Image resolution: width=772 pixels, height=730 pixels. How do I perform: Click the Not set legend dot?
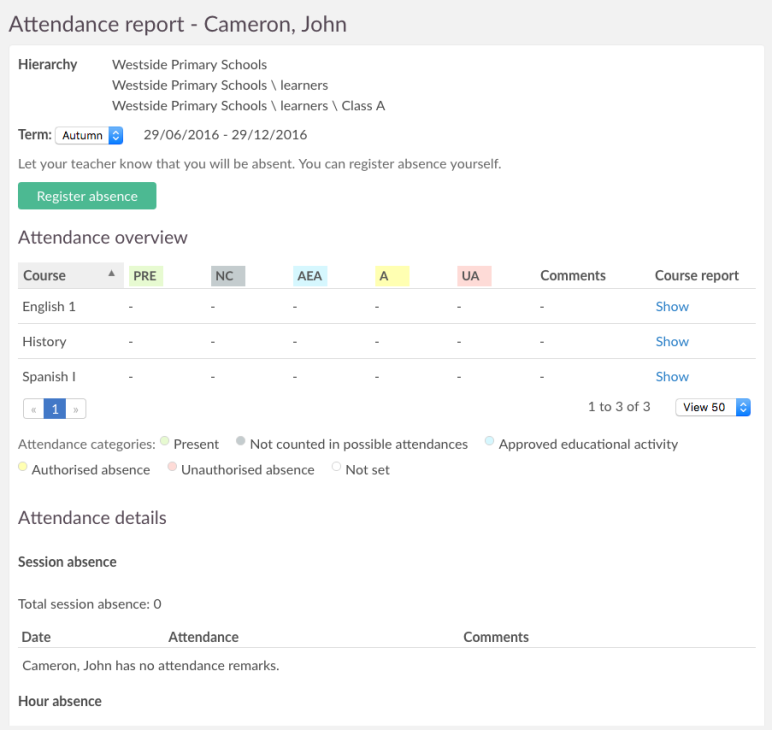click(336, 467)
